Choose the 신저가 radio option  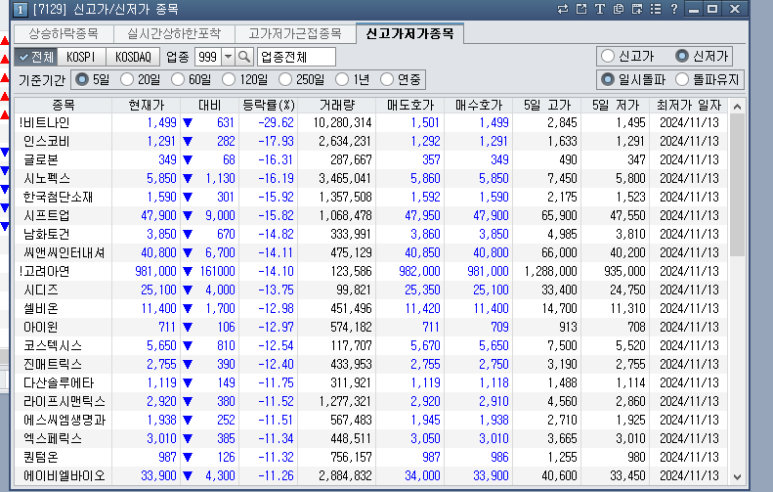tap(682, 56)
